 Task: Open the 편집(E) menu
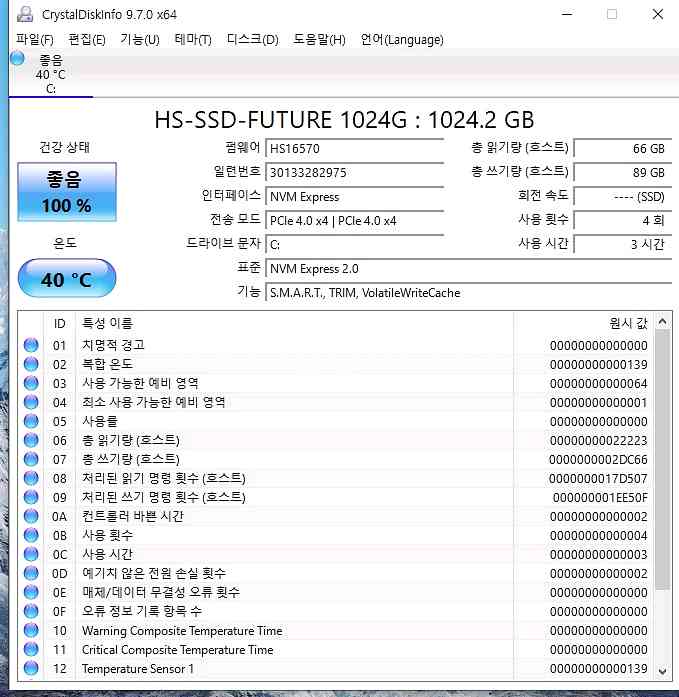click(87, 40)
